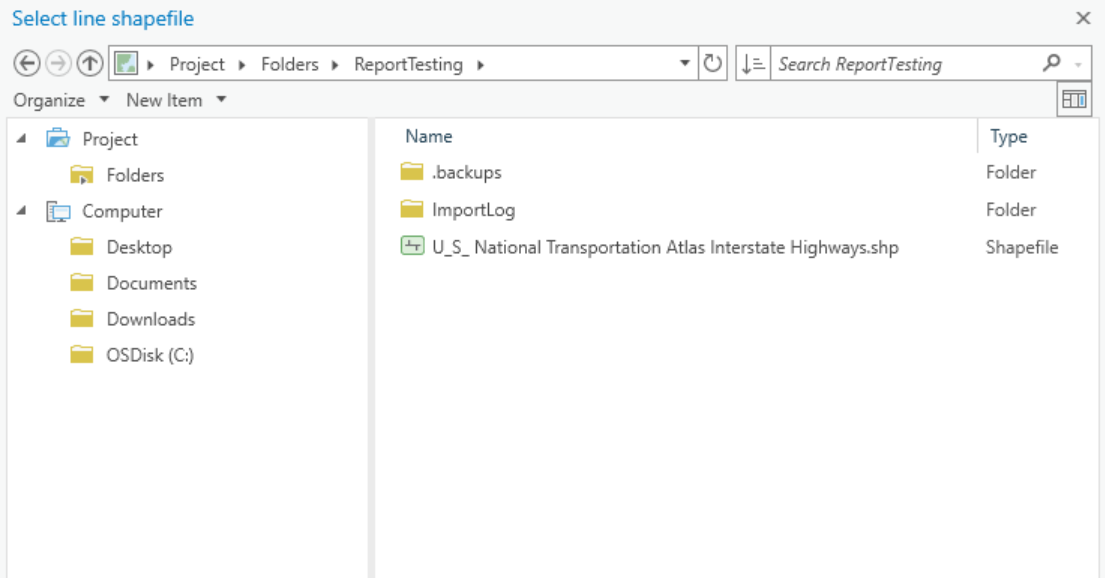Click the ReportTesting breadcrumb segment
The height and width of the screenshot is (578, 1105).
point(408,64)
